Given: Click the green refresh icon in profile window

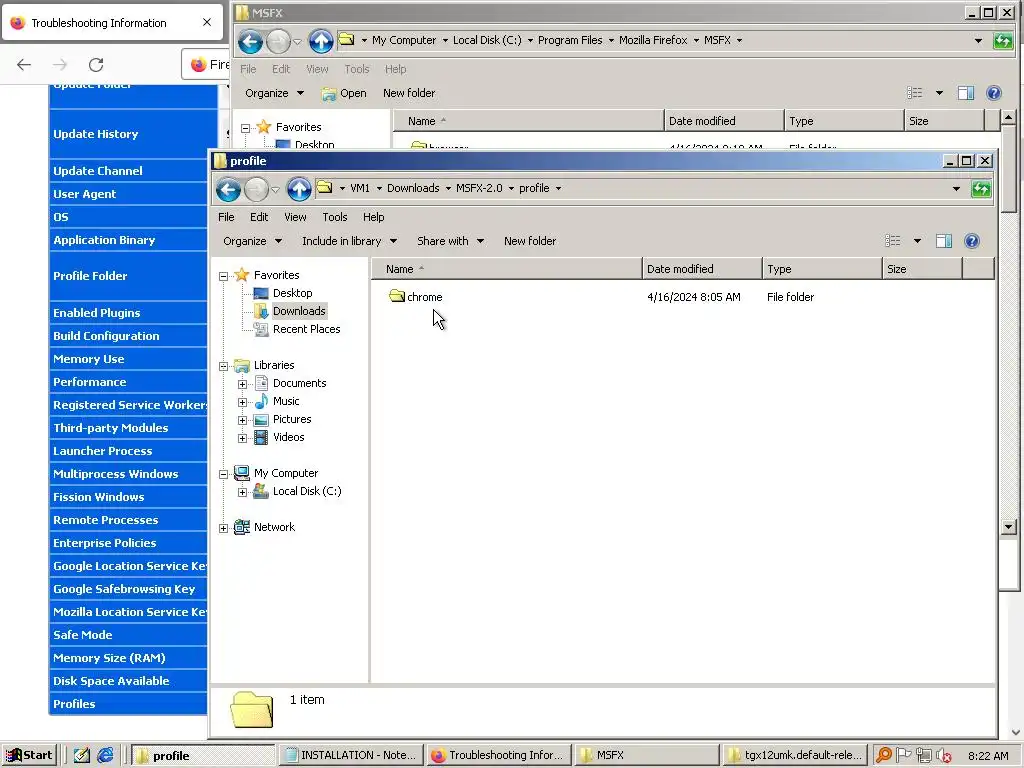Looking at the screenshot, I should (981, 189).
